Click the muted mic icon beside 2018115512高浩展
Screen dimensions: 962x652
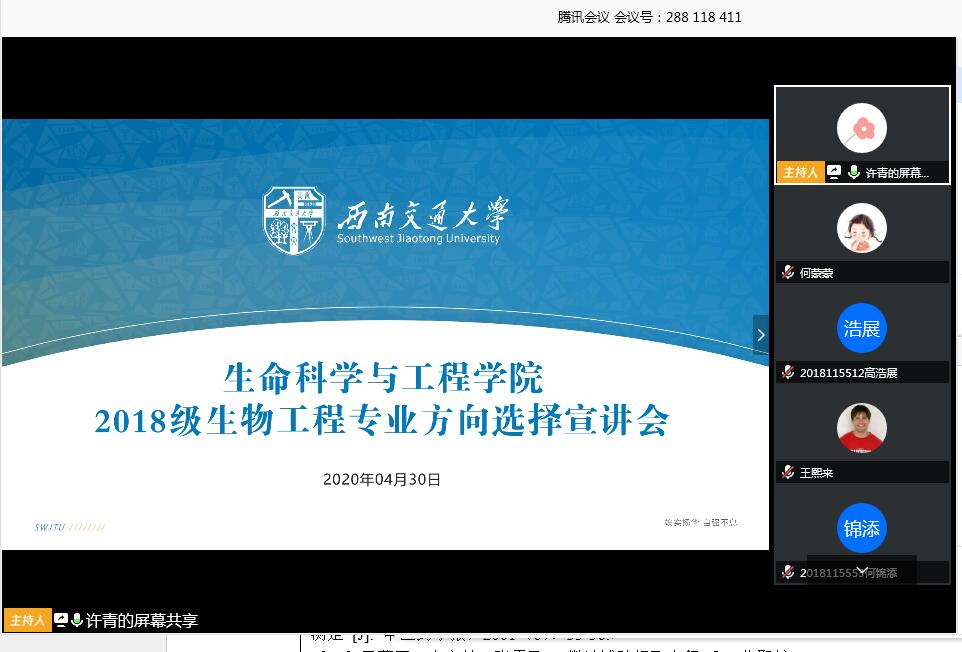788,372
